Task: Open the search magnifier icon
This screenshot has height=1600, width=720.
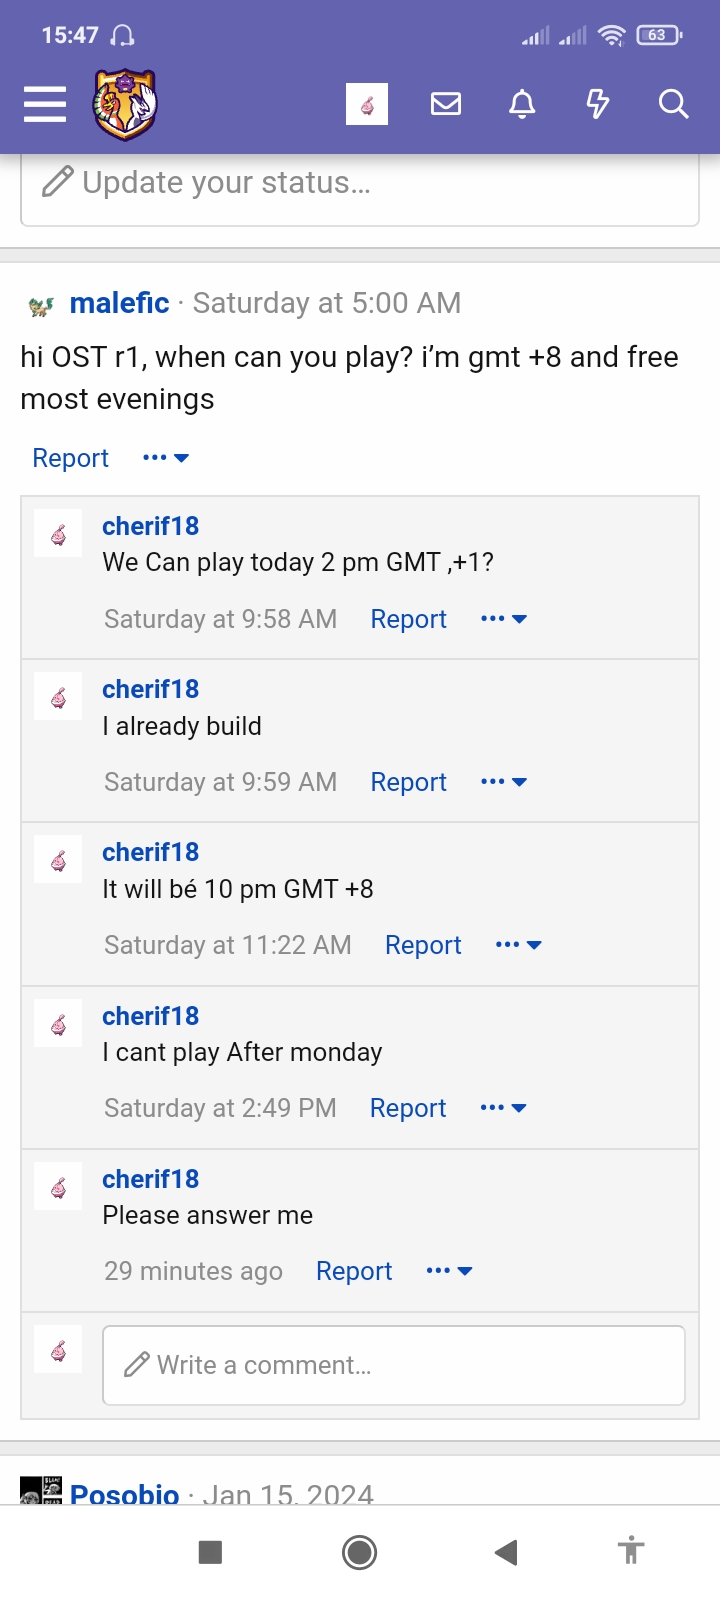Action: point(673,104)
